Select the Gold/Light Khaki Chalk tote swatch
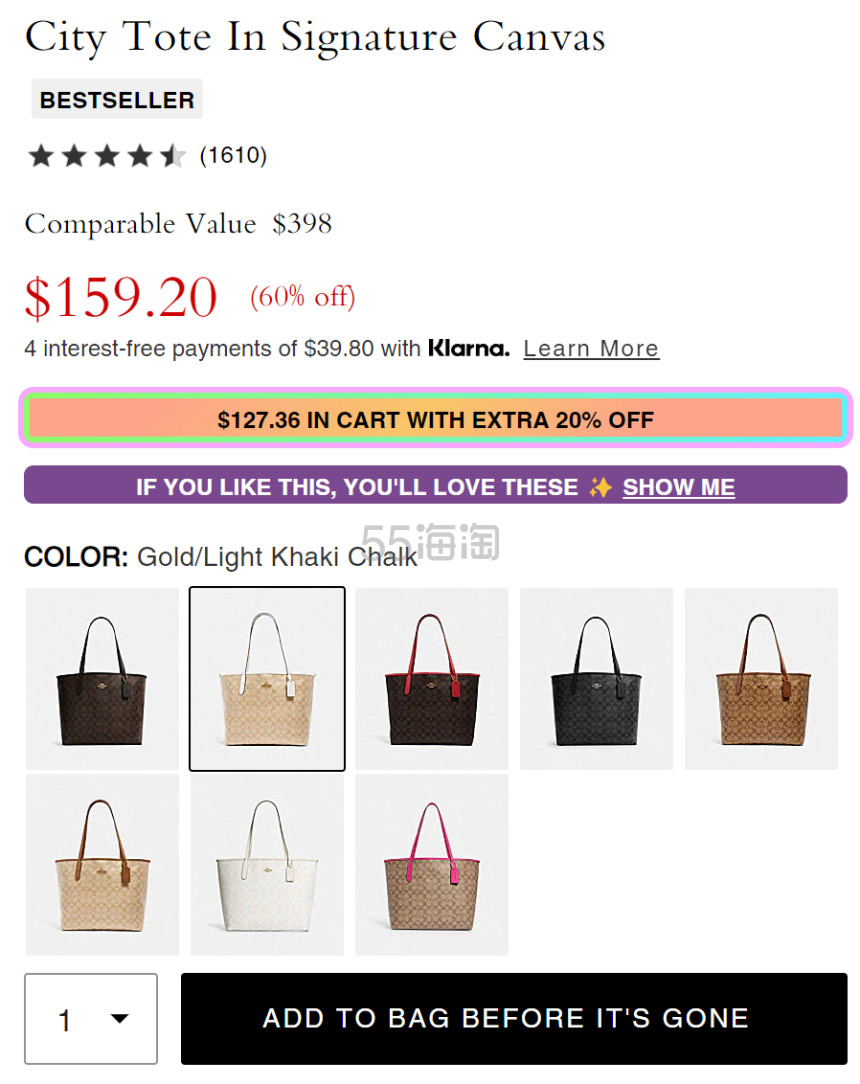The height and width of the screenshot is (1084, 860). [x=267, y=679]
